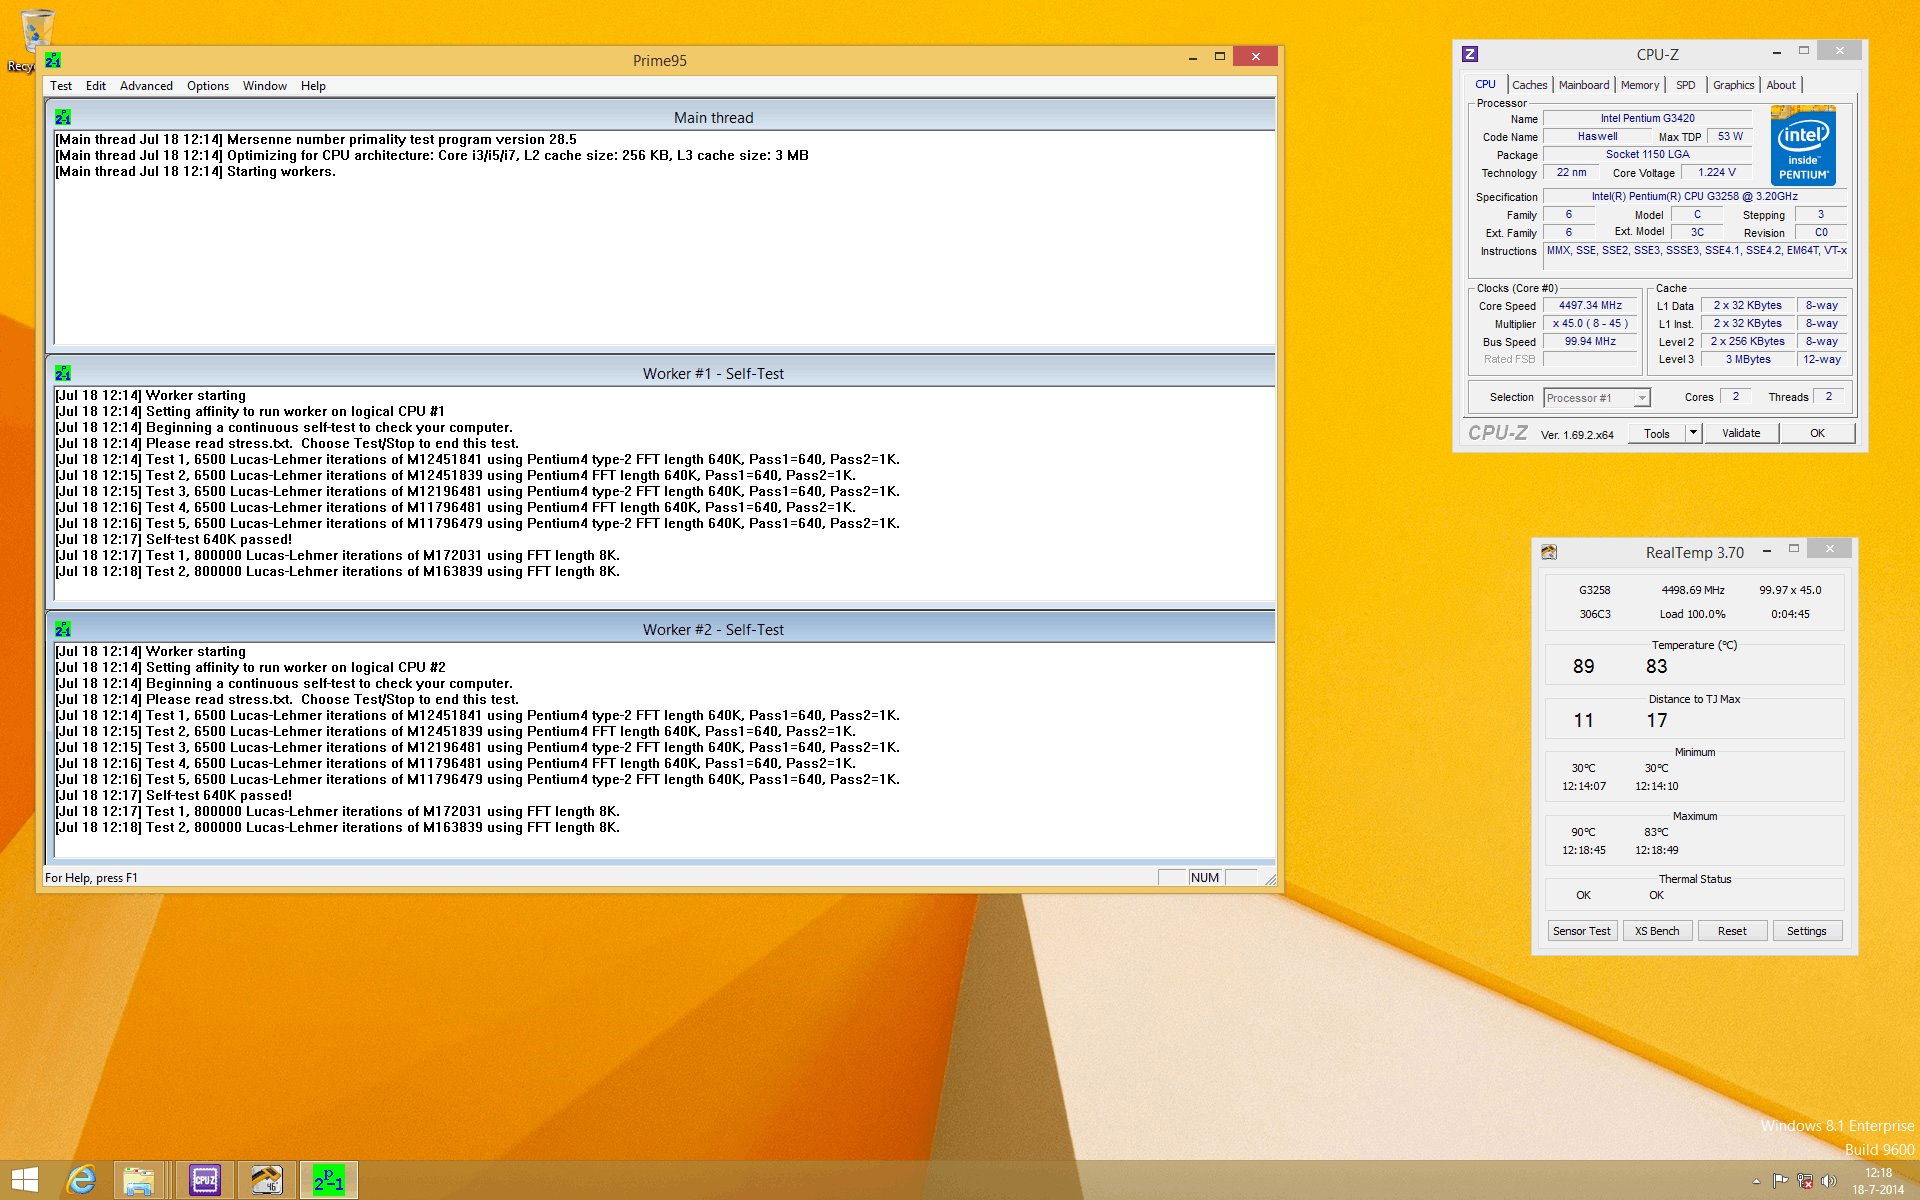Switch to the Memory tab in CPU-Z

click(x=1639, y=85)
